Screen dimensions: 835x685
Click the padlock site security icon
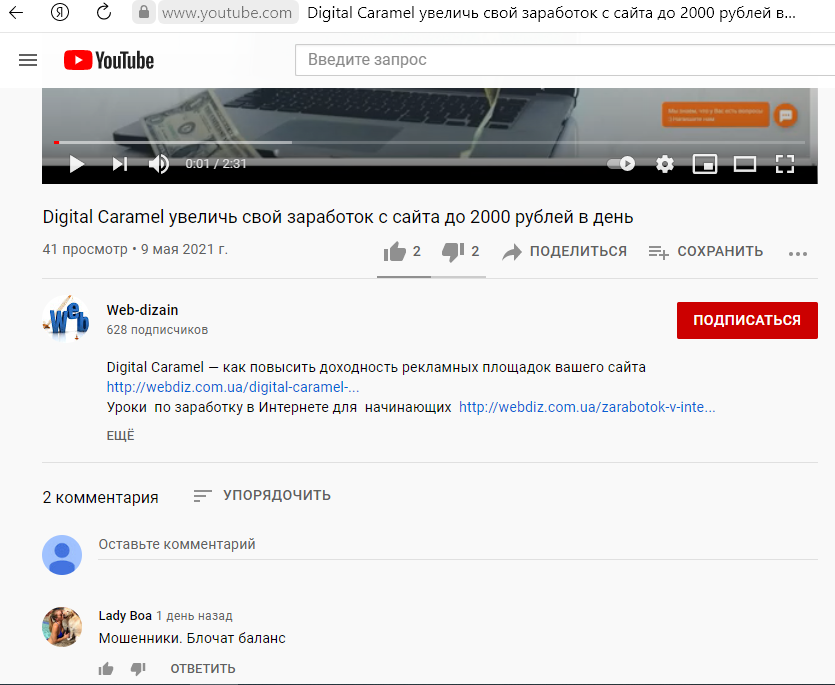tap(144, 12)
